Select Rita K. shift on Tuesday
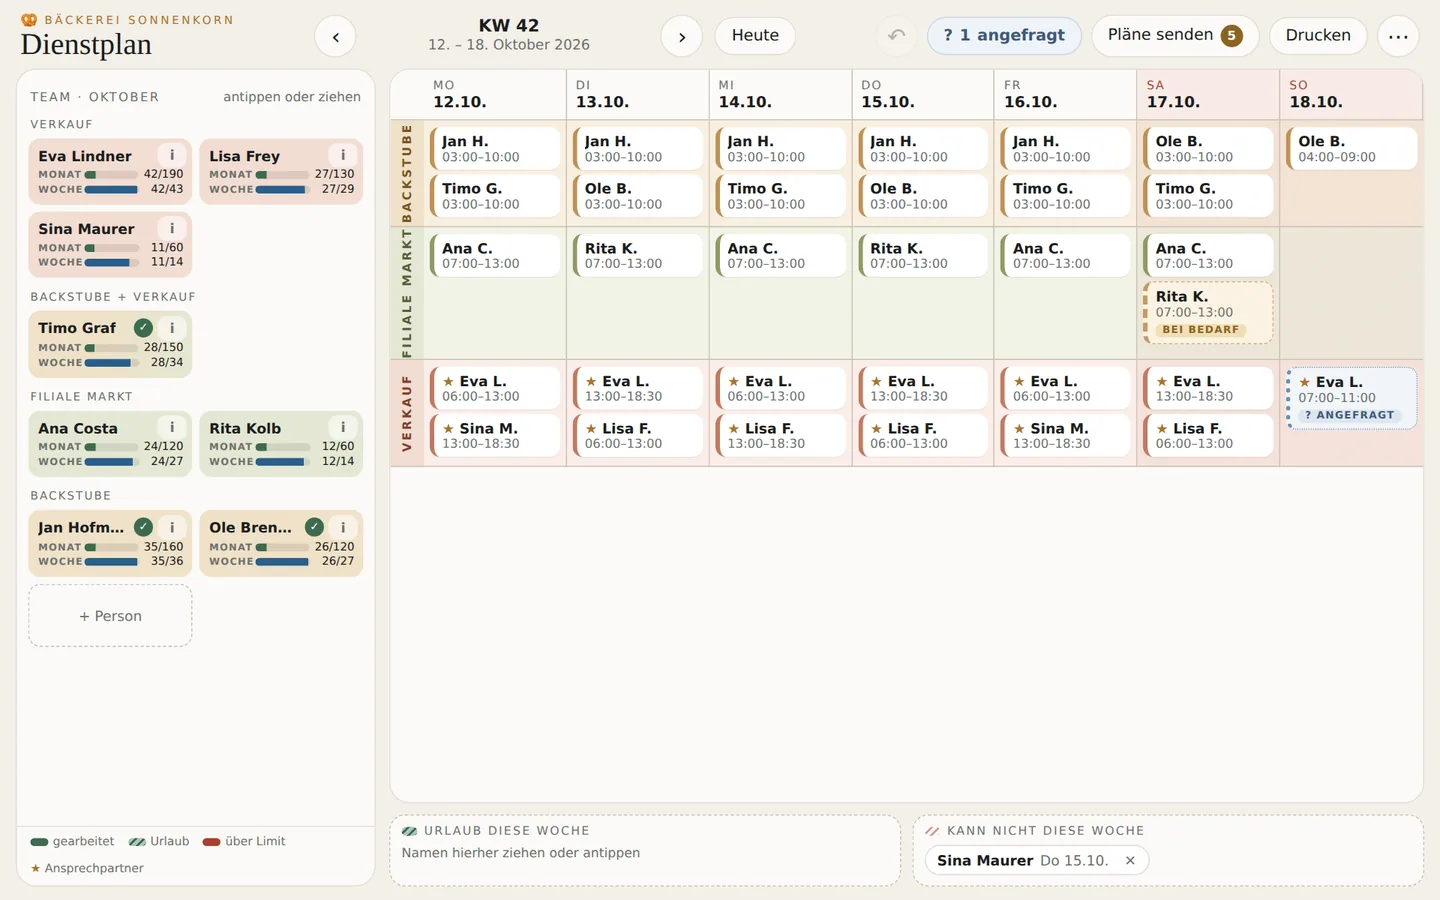 638,255
